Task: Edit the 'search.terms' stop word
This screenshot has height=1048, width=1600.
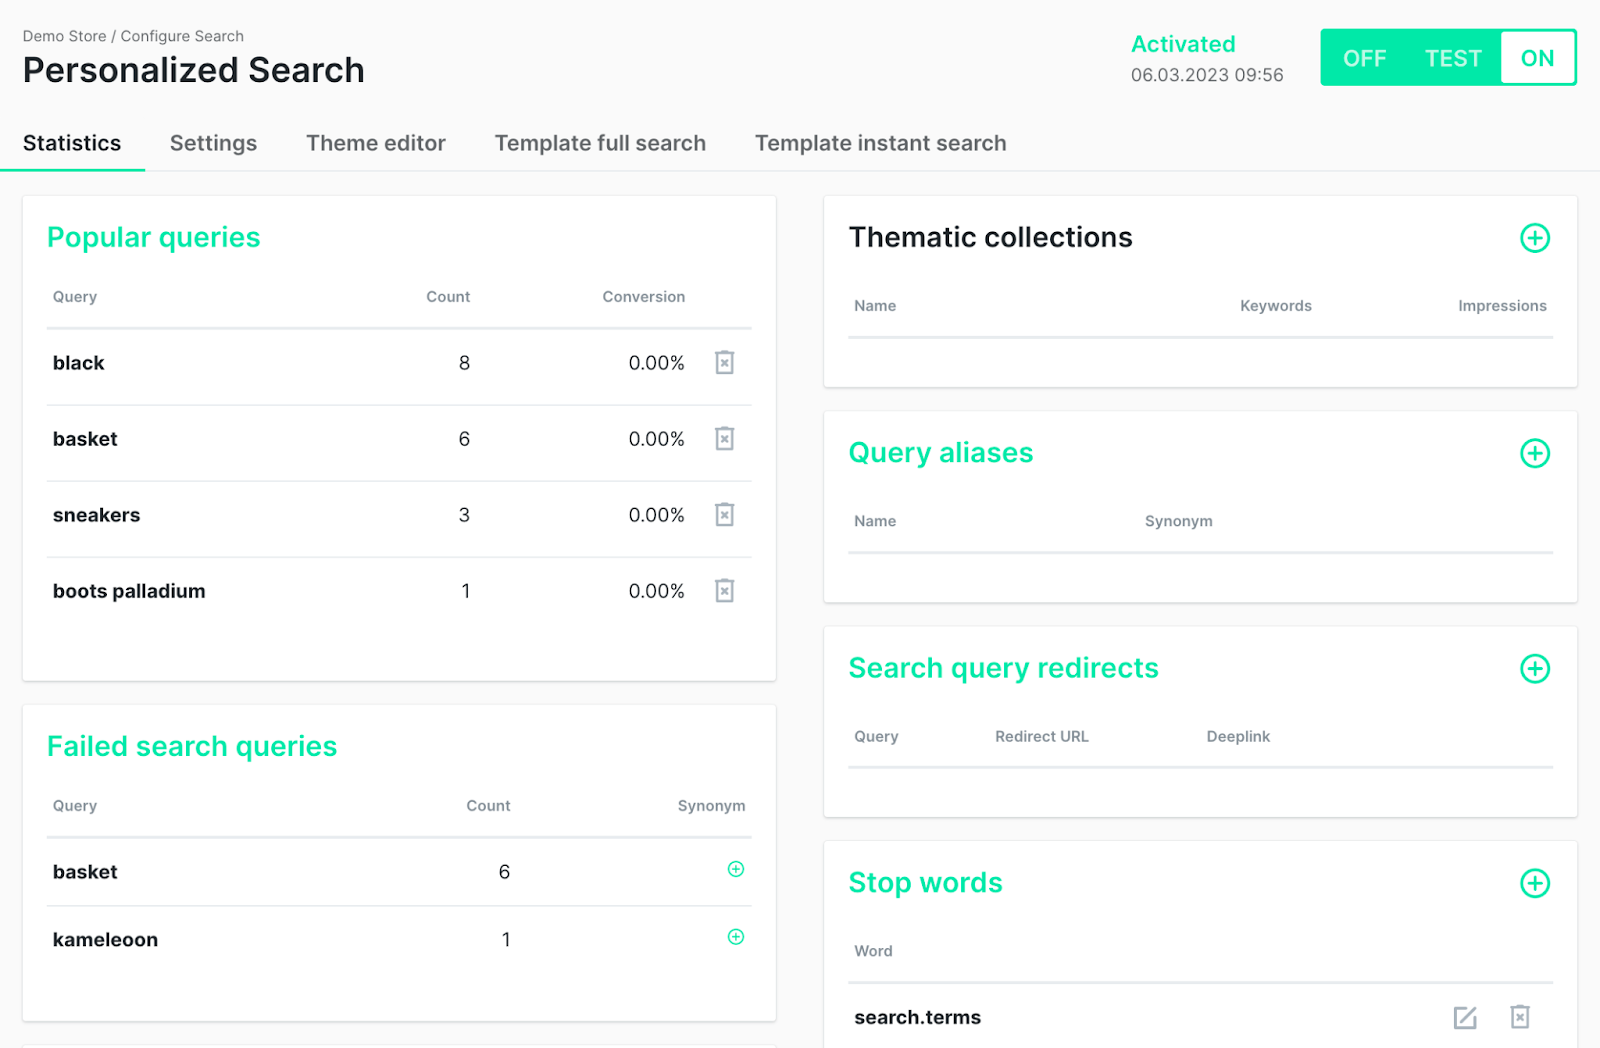Action: (x=1464, y=1017)
